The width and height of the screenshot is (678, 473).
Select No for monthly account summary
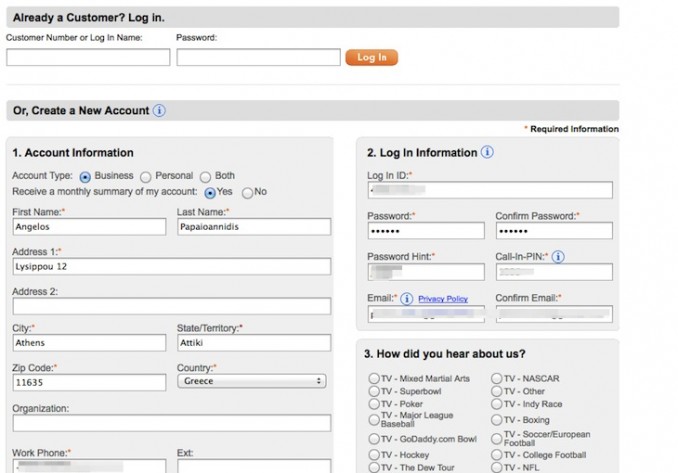(x=247, y=192)
